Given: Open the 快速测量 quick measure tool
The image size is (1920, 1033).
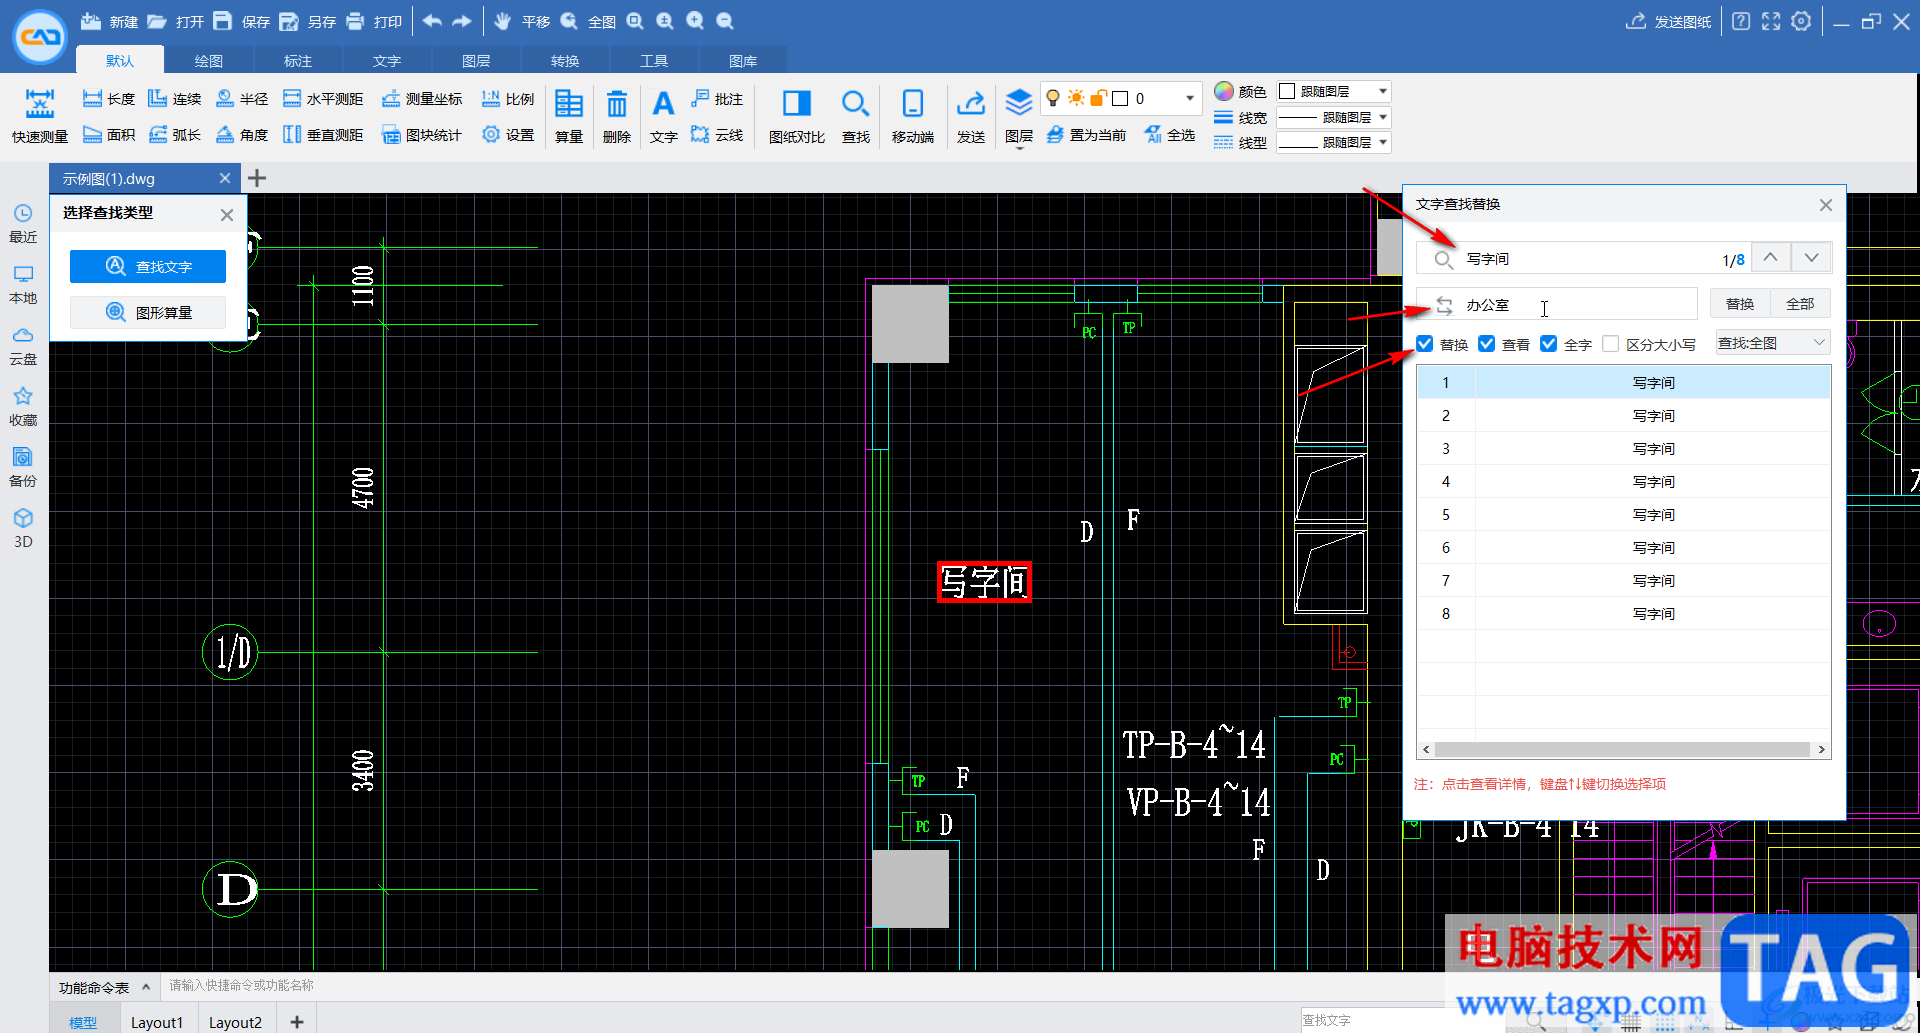Looking at the screenshot, I should pyautogui.click(x=40, y=116).
